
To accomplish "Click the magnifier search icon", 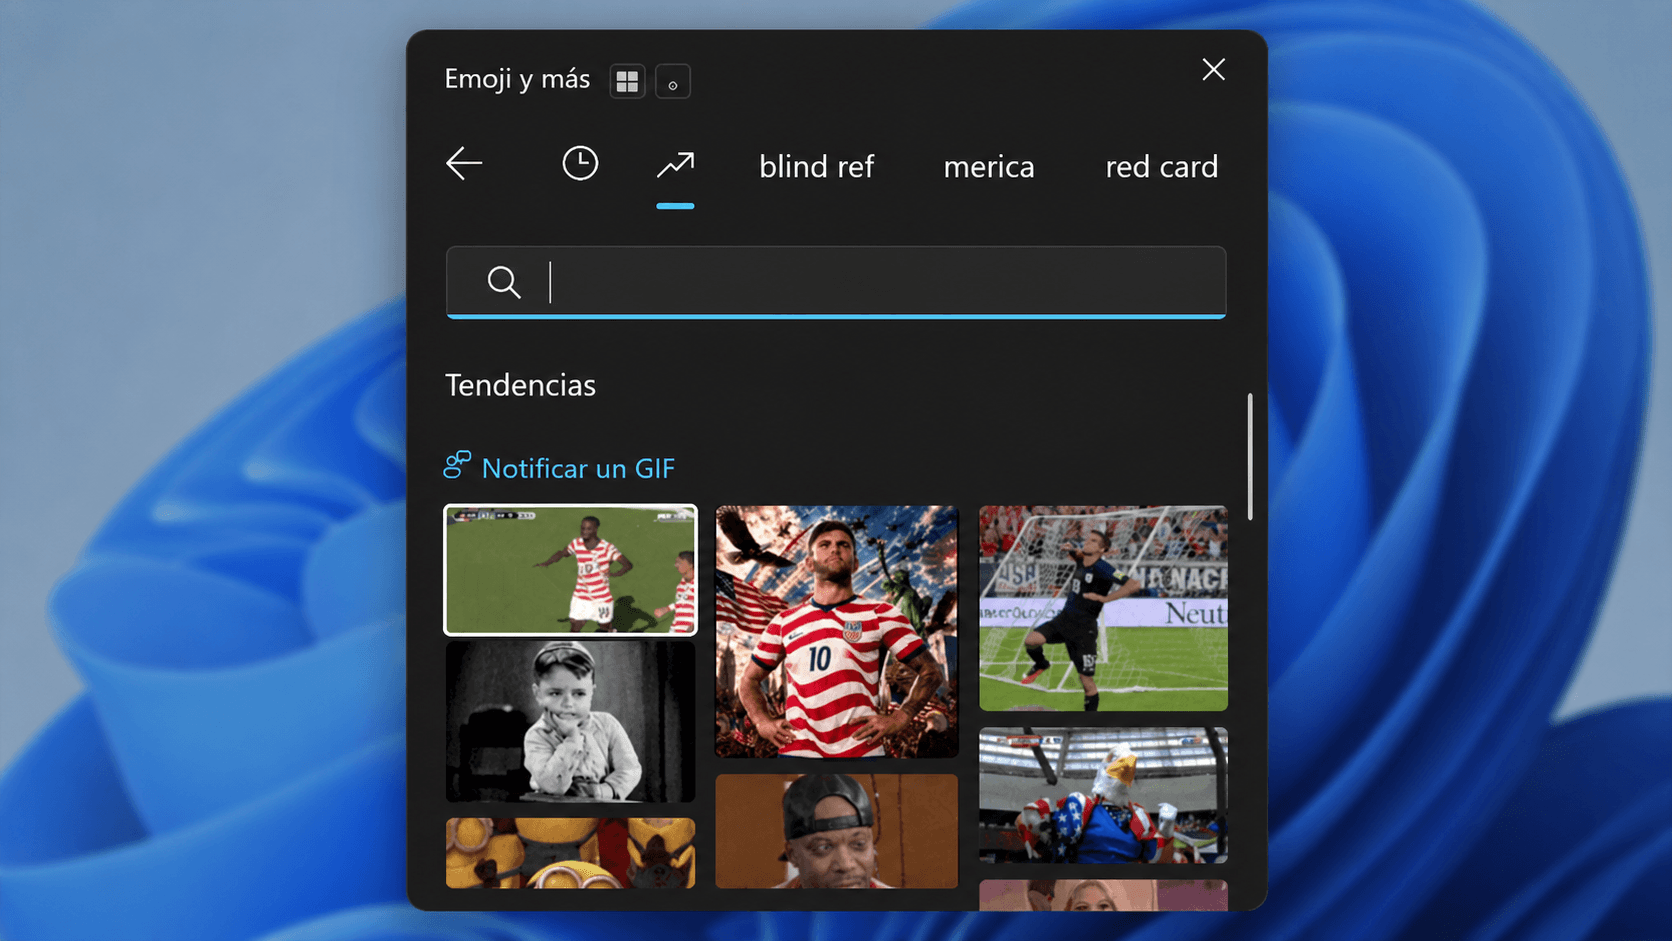I will pyautogui.click(x=504, y=282).
